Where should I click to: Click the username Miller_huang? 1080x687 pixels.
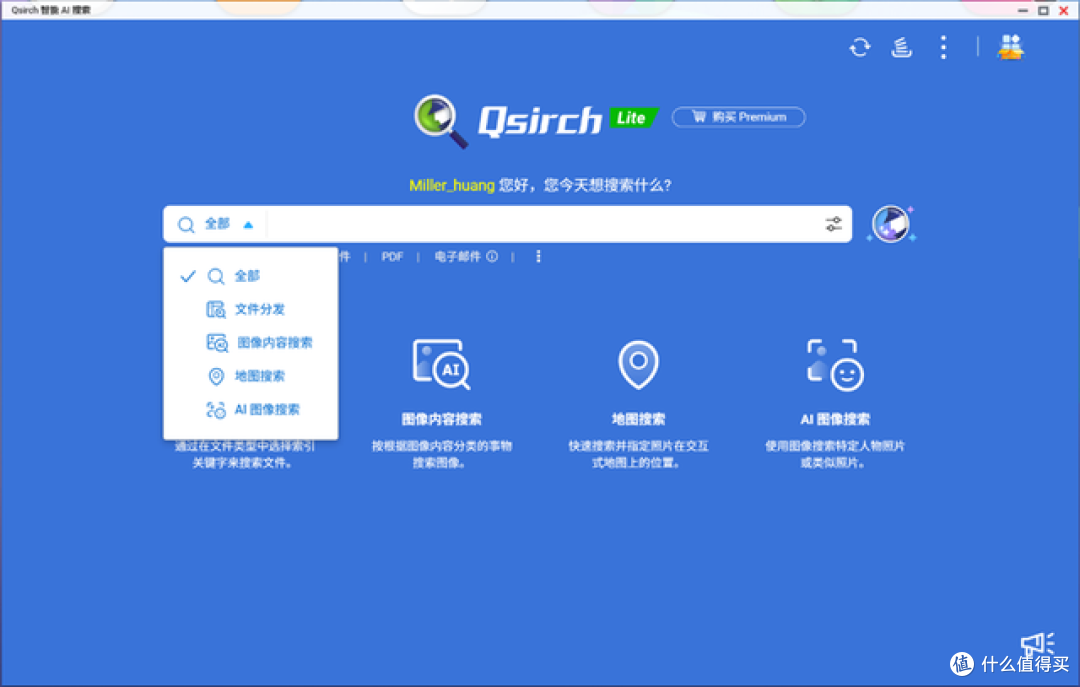tap(452, 185)
